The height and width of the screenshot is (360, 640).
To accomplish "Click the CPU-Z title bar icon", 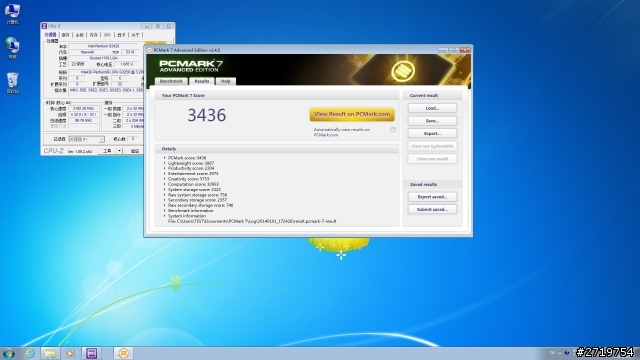I will click(44, 26).
